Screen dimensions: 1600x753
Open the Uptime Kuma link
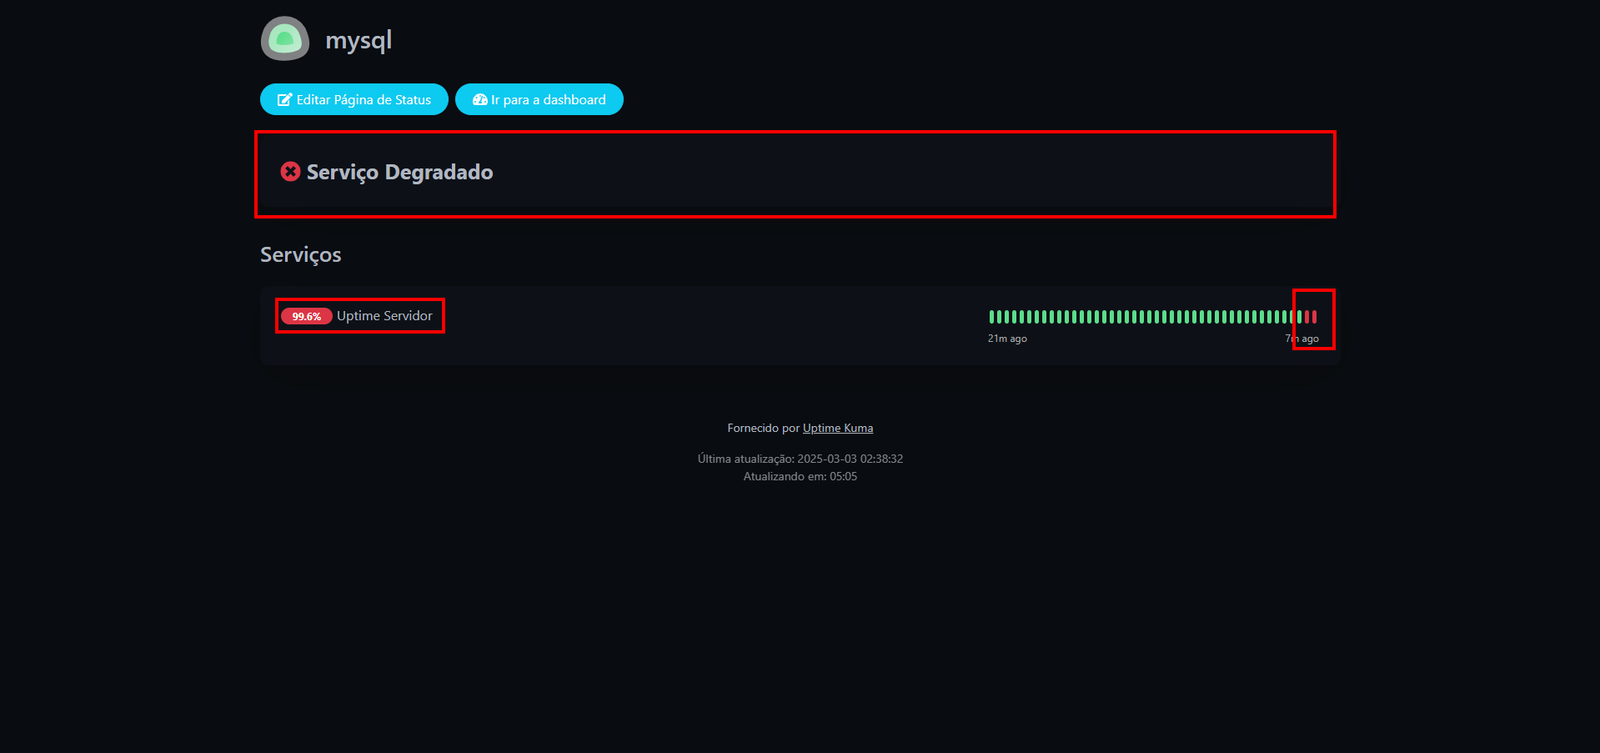tap(837, 428)
